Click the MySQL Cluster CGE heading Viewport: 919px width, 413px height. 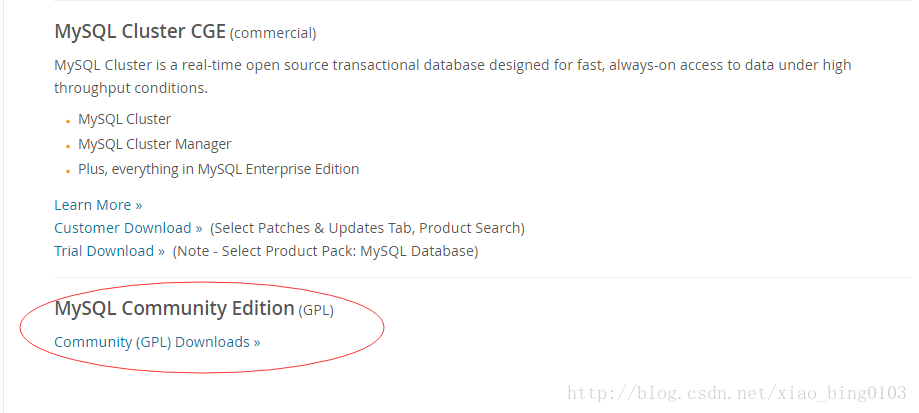pyautogui.click(x=140, y=32)
